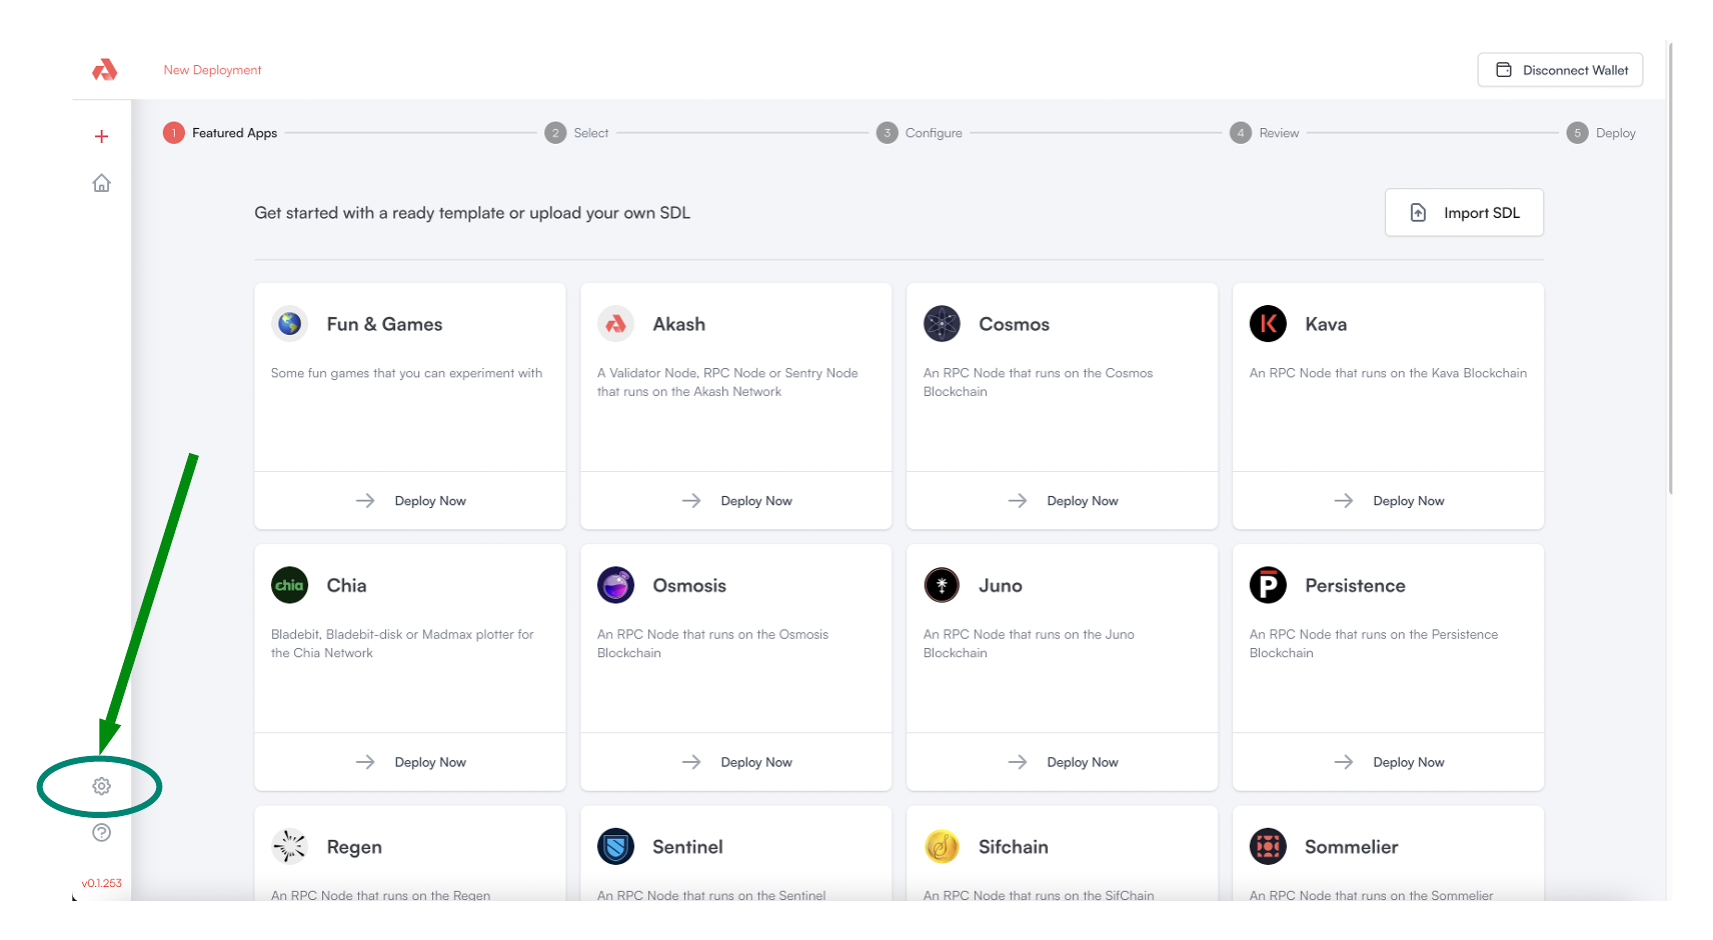Go to step 4 Review
Image resolution: width=1713 pixels, height=940 pixels.
[1264, 133]
